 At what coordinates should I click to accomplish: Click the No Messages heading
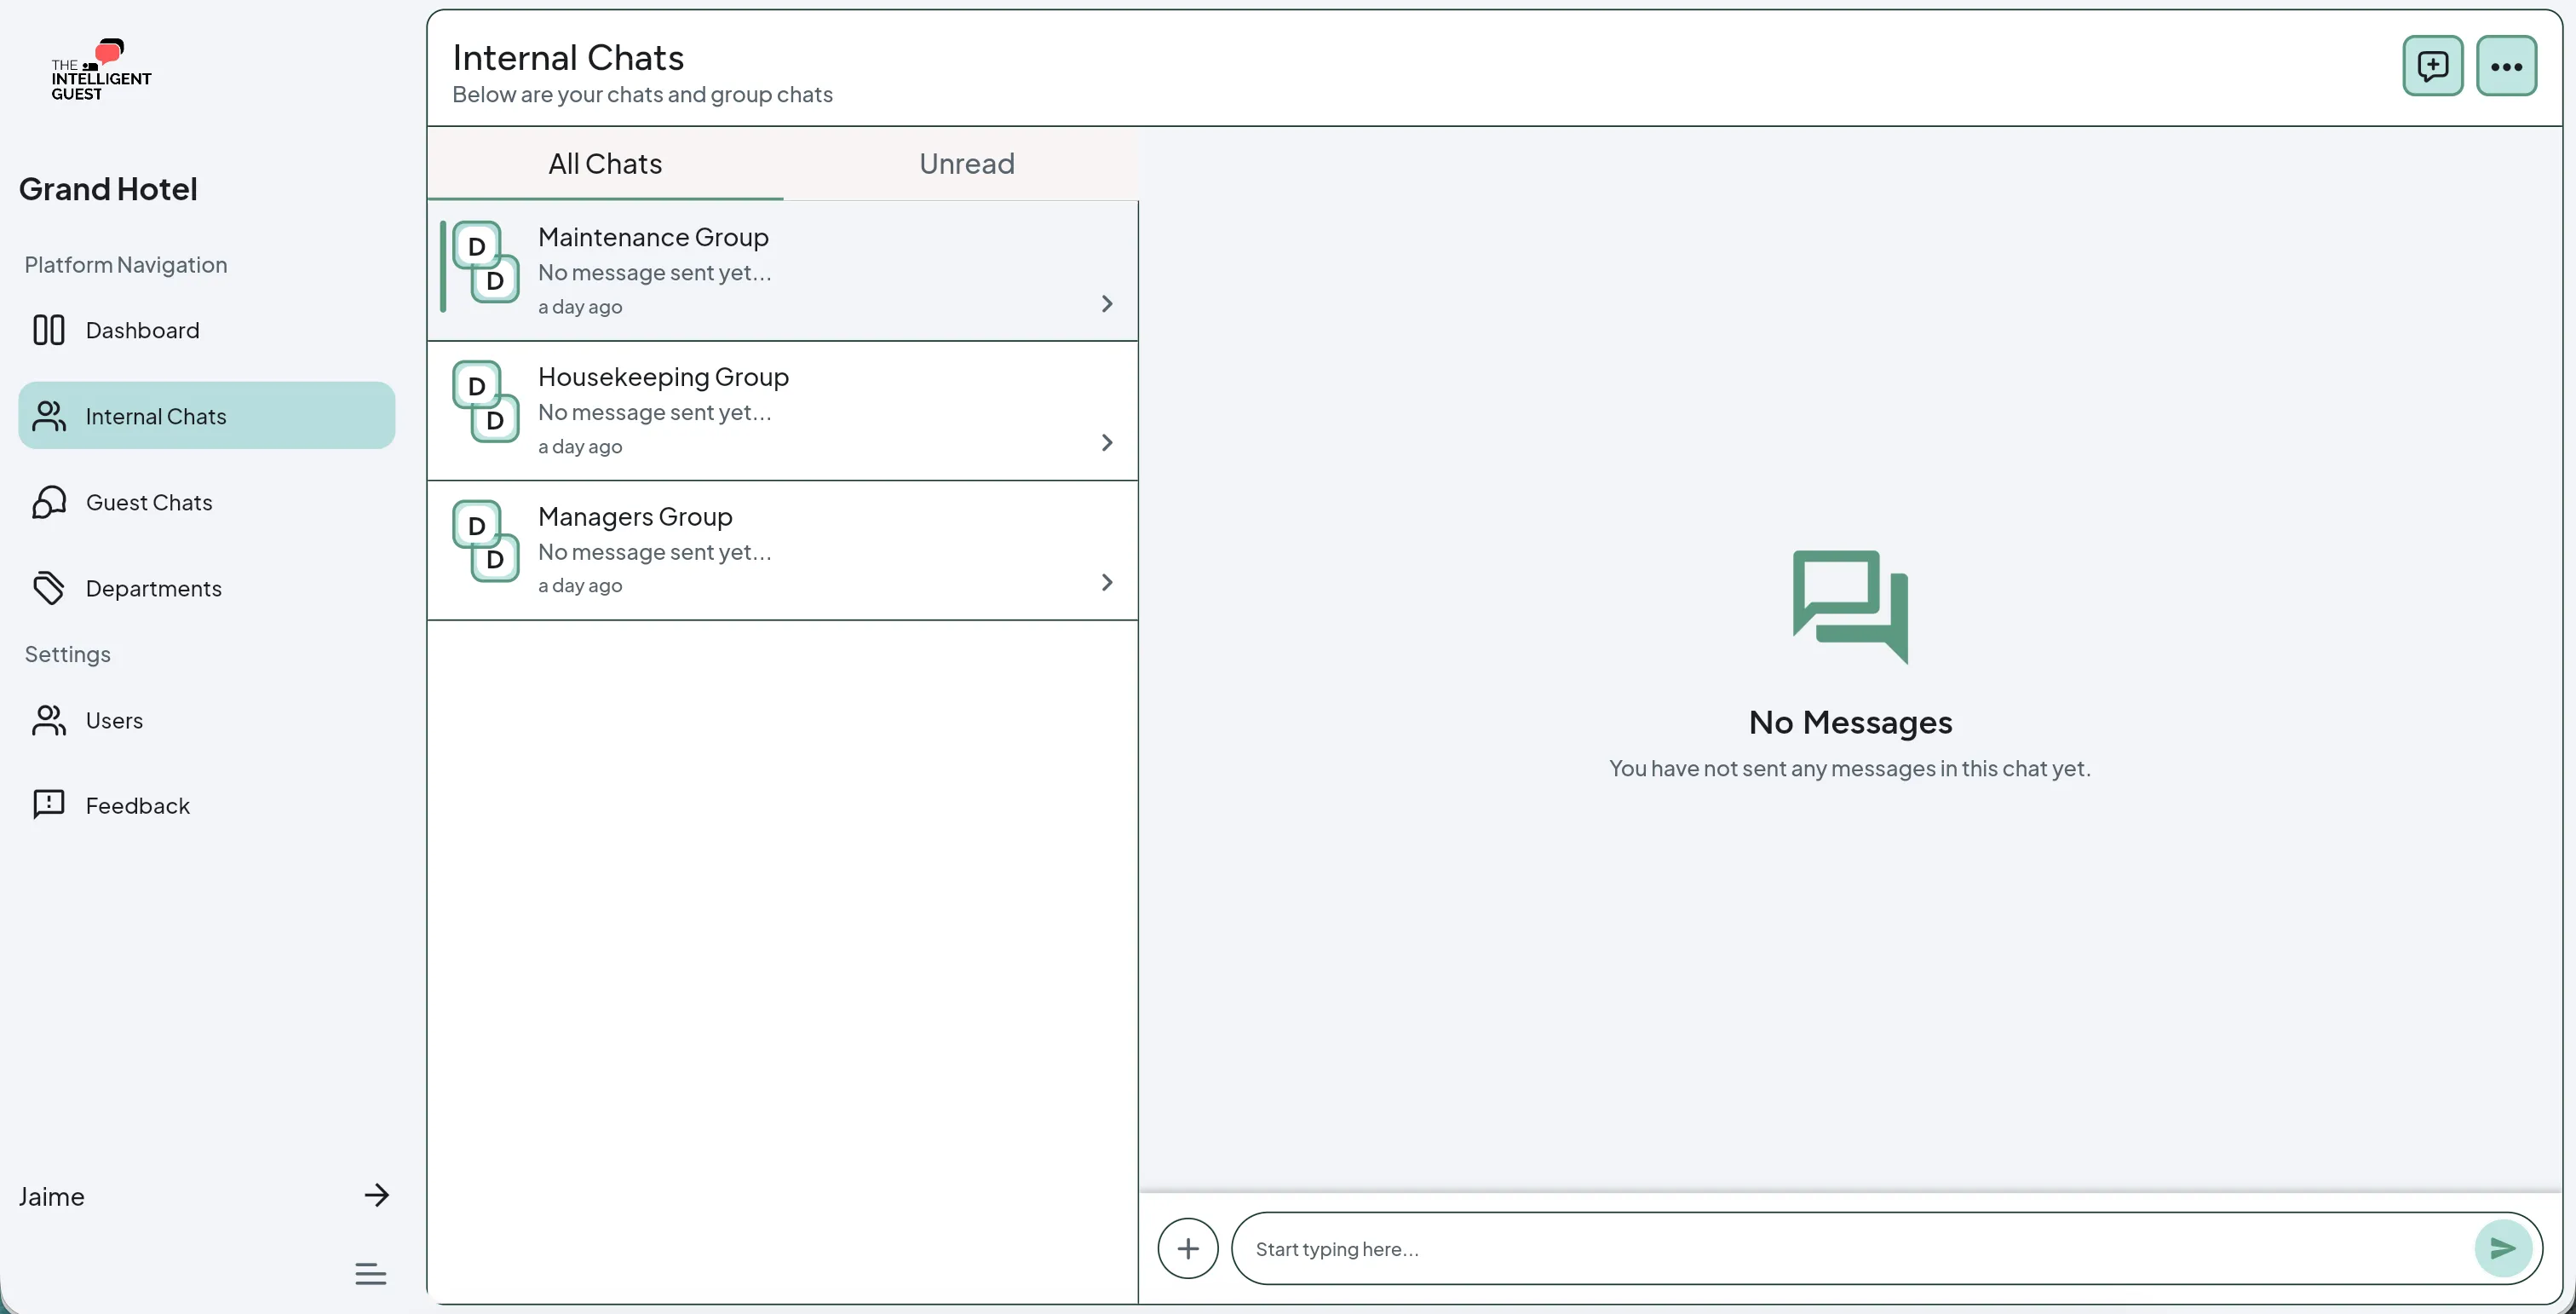click(1850, 722)
